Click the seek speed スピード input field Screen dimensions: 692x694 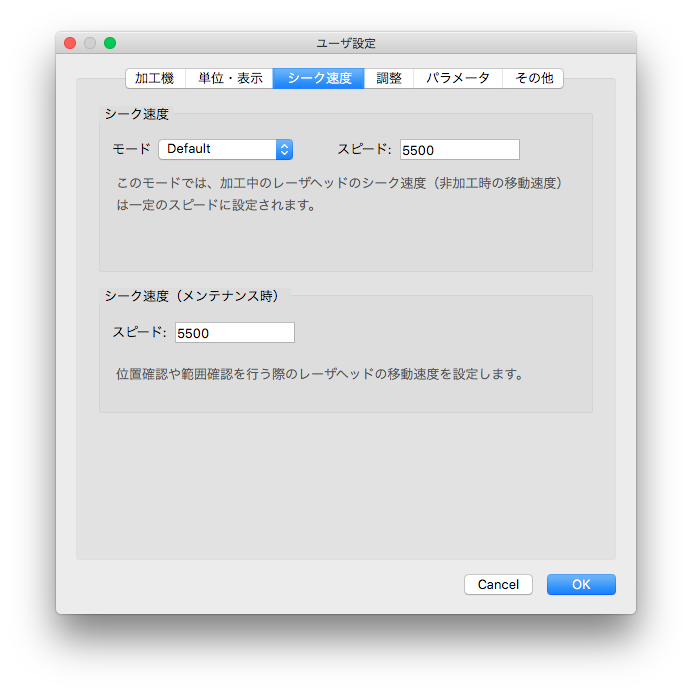[460, 150]
